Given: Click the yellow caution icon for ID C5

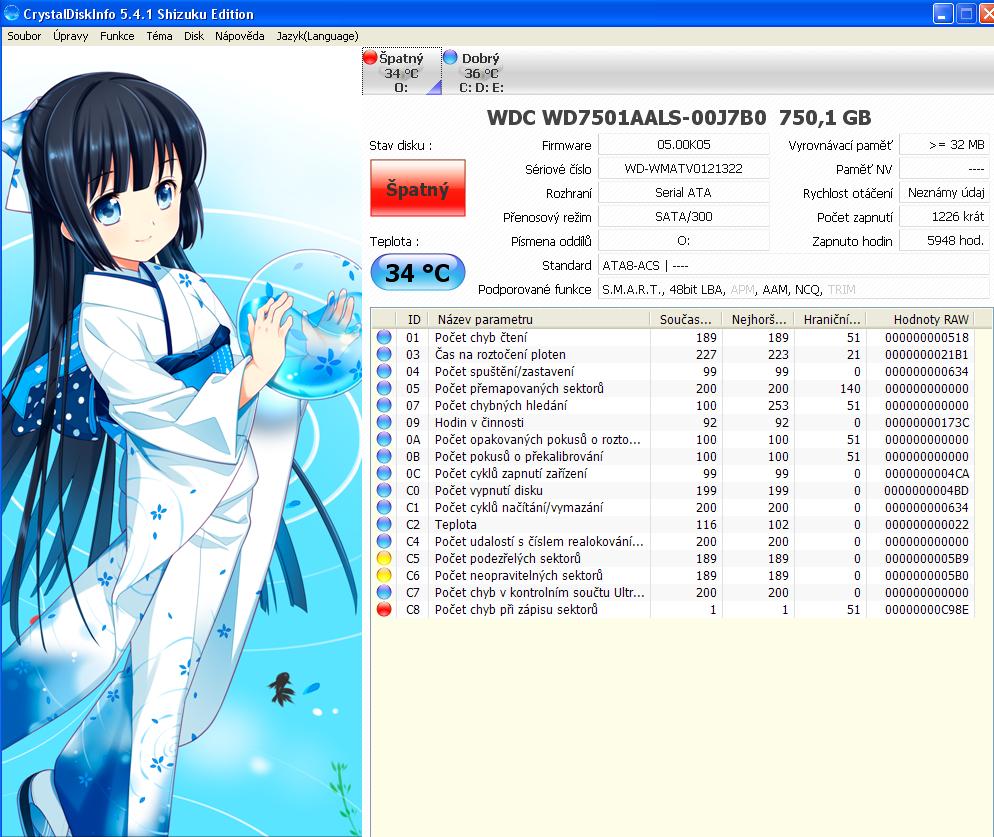Looking at the screenshot, I should [384, 558].
